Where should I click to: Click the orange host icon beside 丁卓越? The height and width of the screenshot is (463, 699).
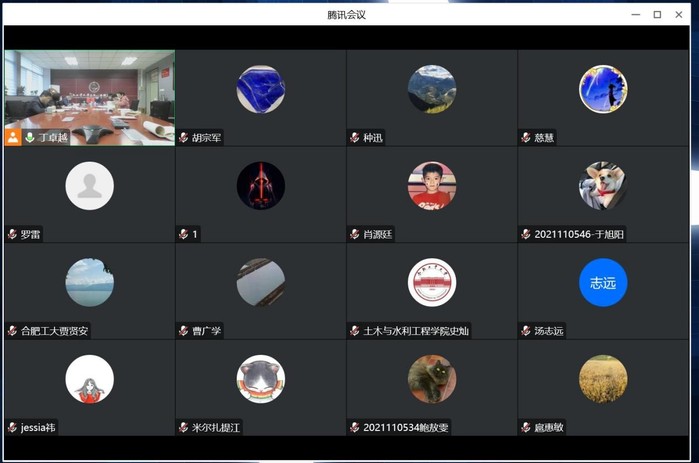click(x=13, y=137)
